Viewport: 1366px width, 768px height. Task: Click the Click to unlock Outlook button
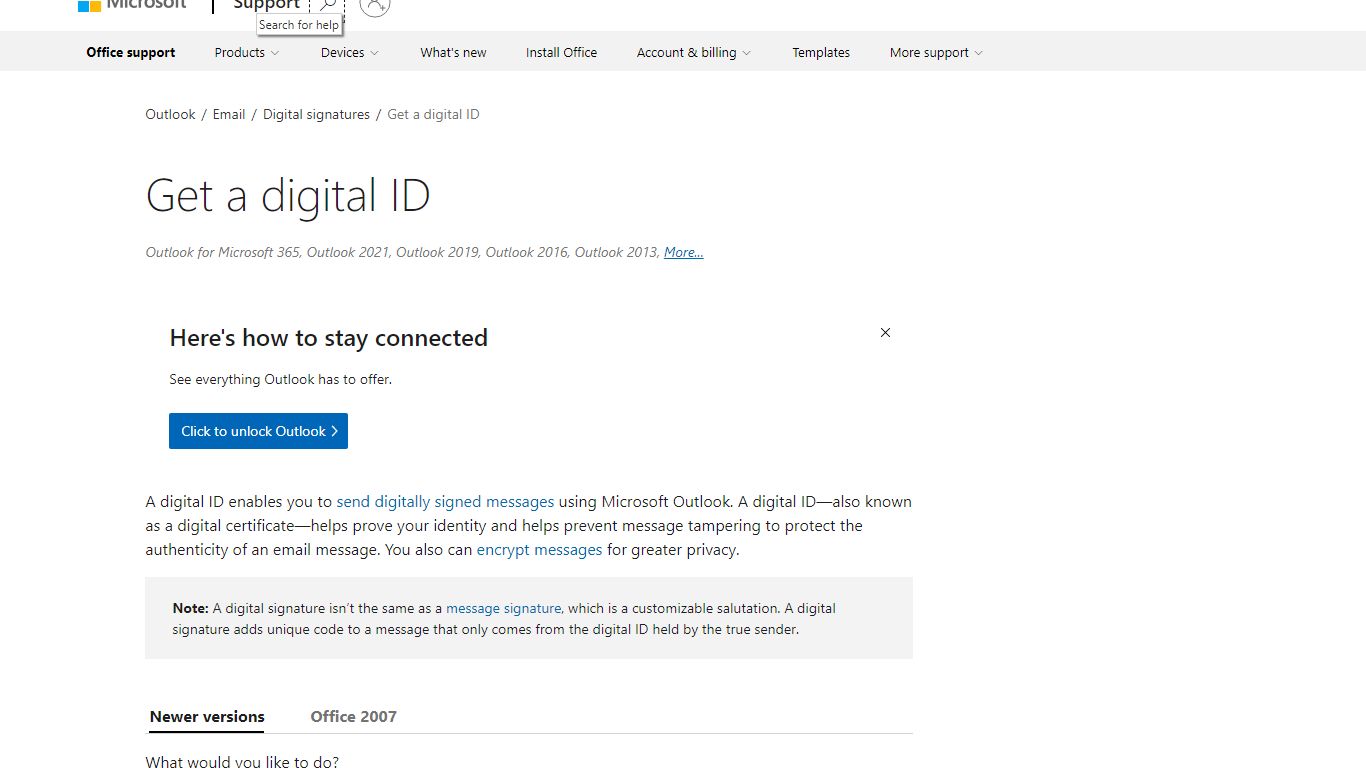click(258, 431)
